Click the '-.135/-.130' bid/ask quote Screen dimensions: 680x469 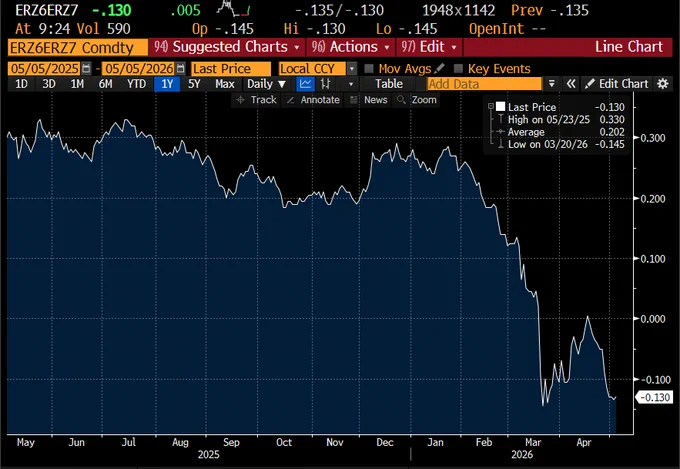coord(339,10)
